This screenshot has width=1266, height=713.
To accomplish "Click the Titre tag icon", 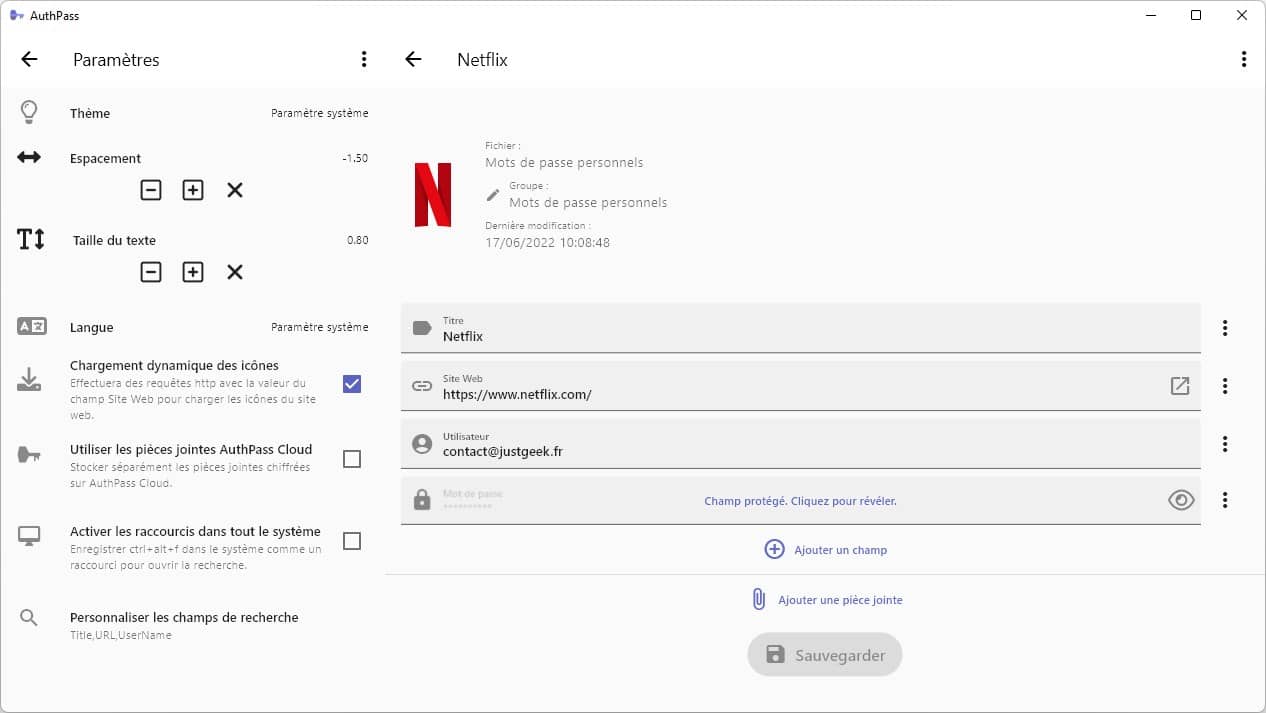I will click(x=422, y=328).
